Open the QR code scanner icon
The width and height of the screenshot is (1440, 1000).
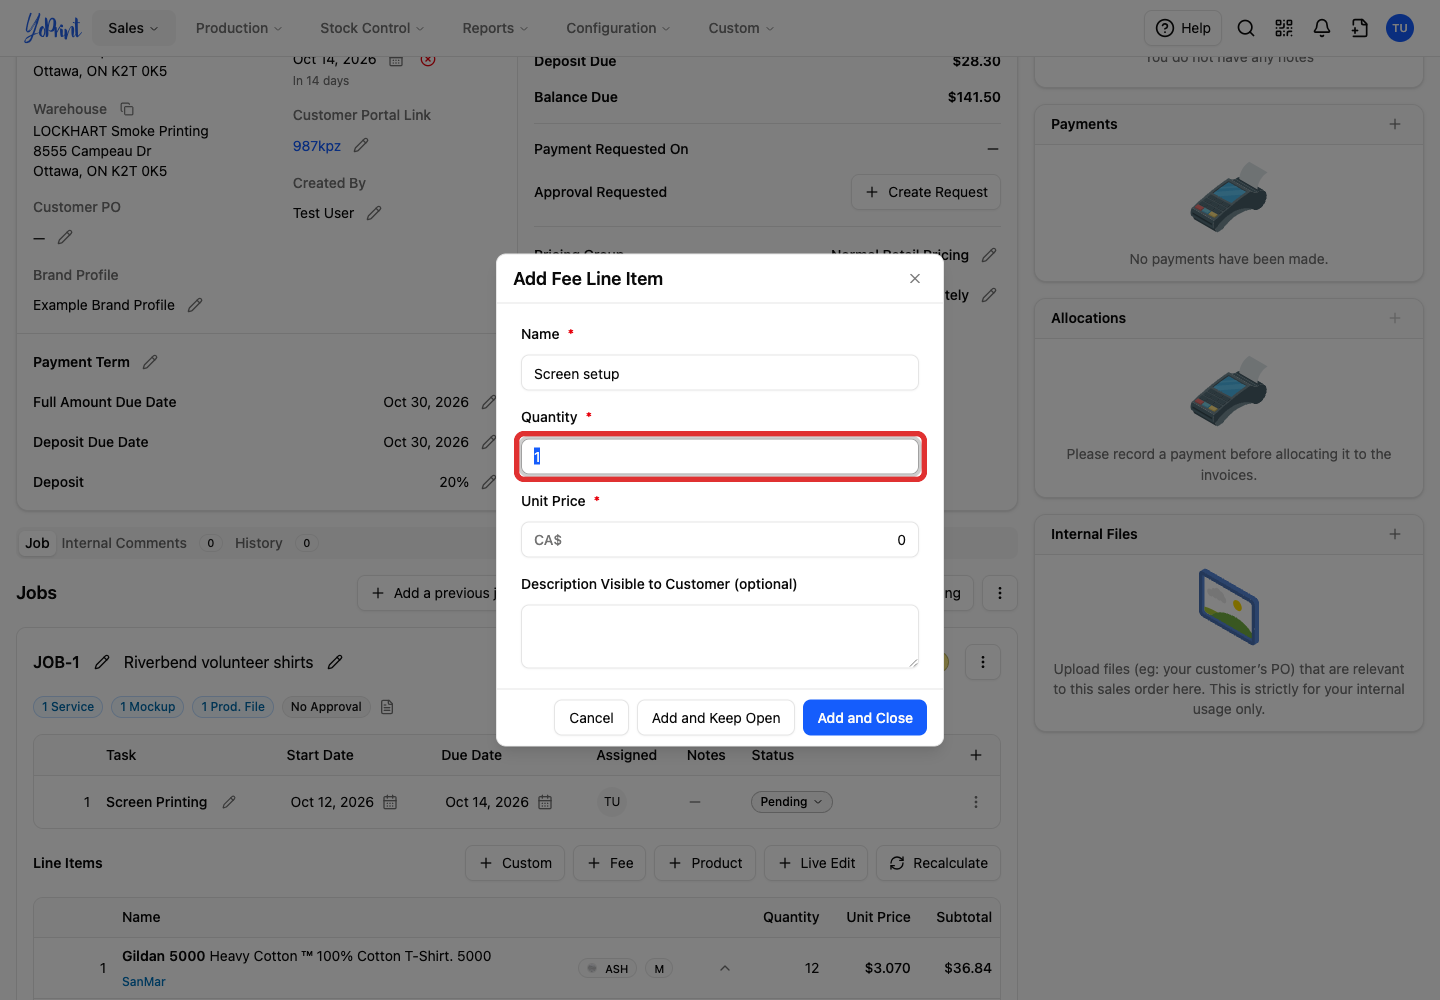click(x=1284, y=28)
